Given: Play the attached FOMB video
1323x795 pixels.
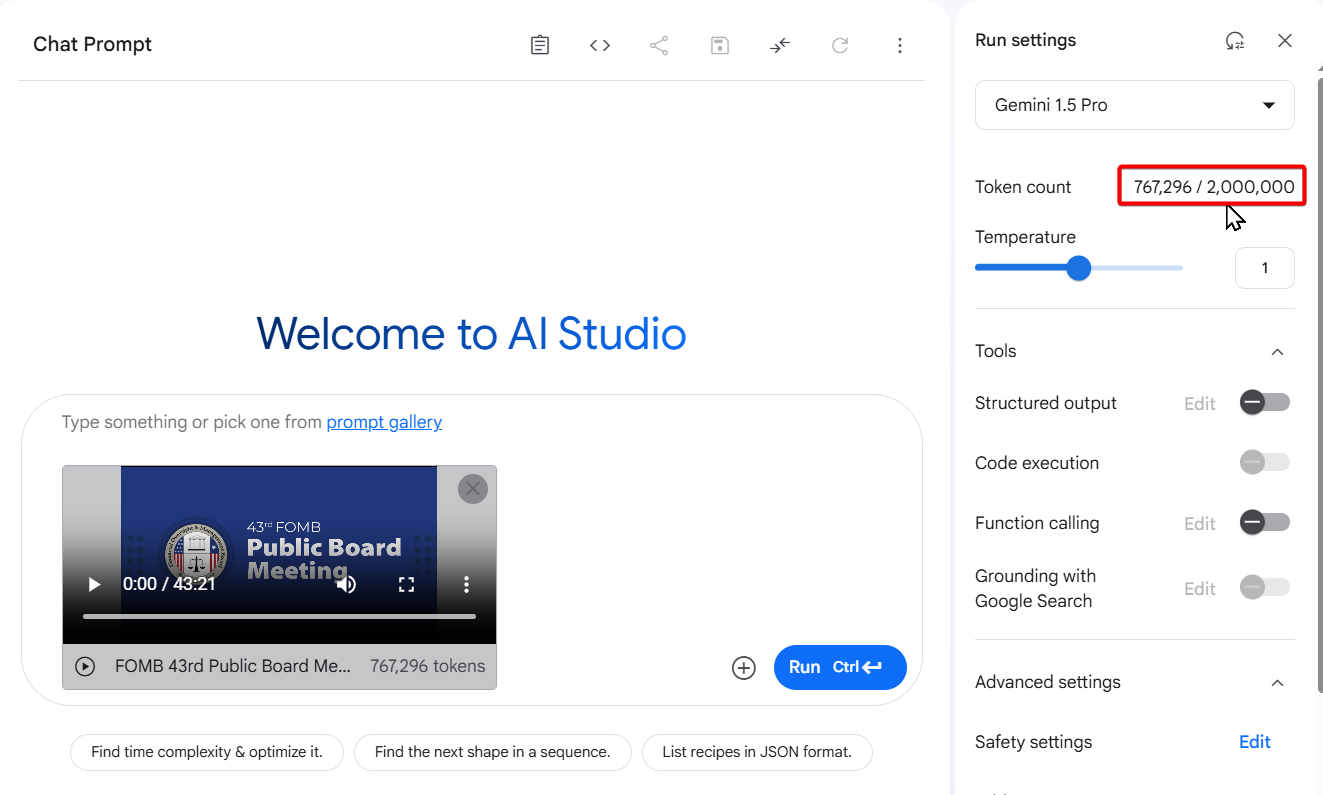Looking at the screenshot, I should click(94, 584).
